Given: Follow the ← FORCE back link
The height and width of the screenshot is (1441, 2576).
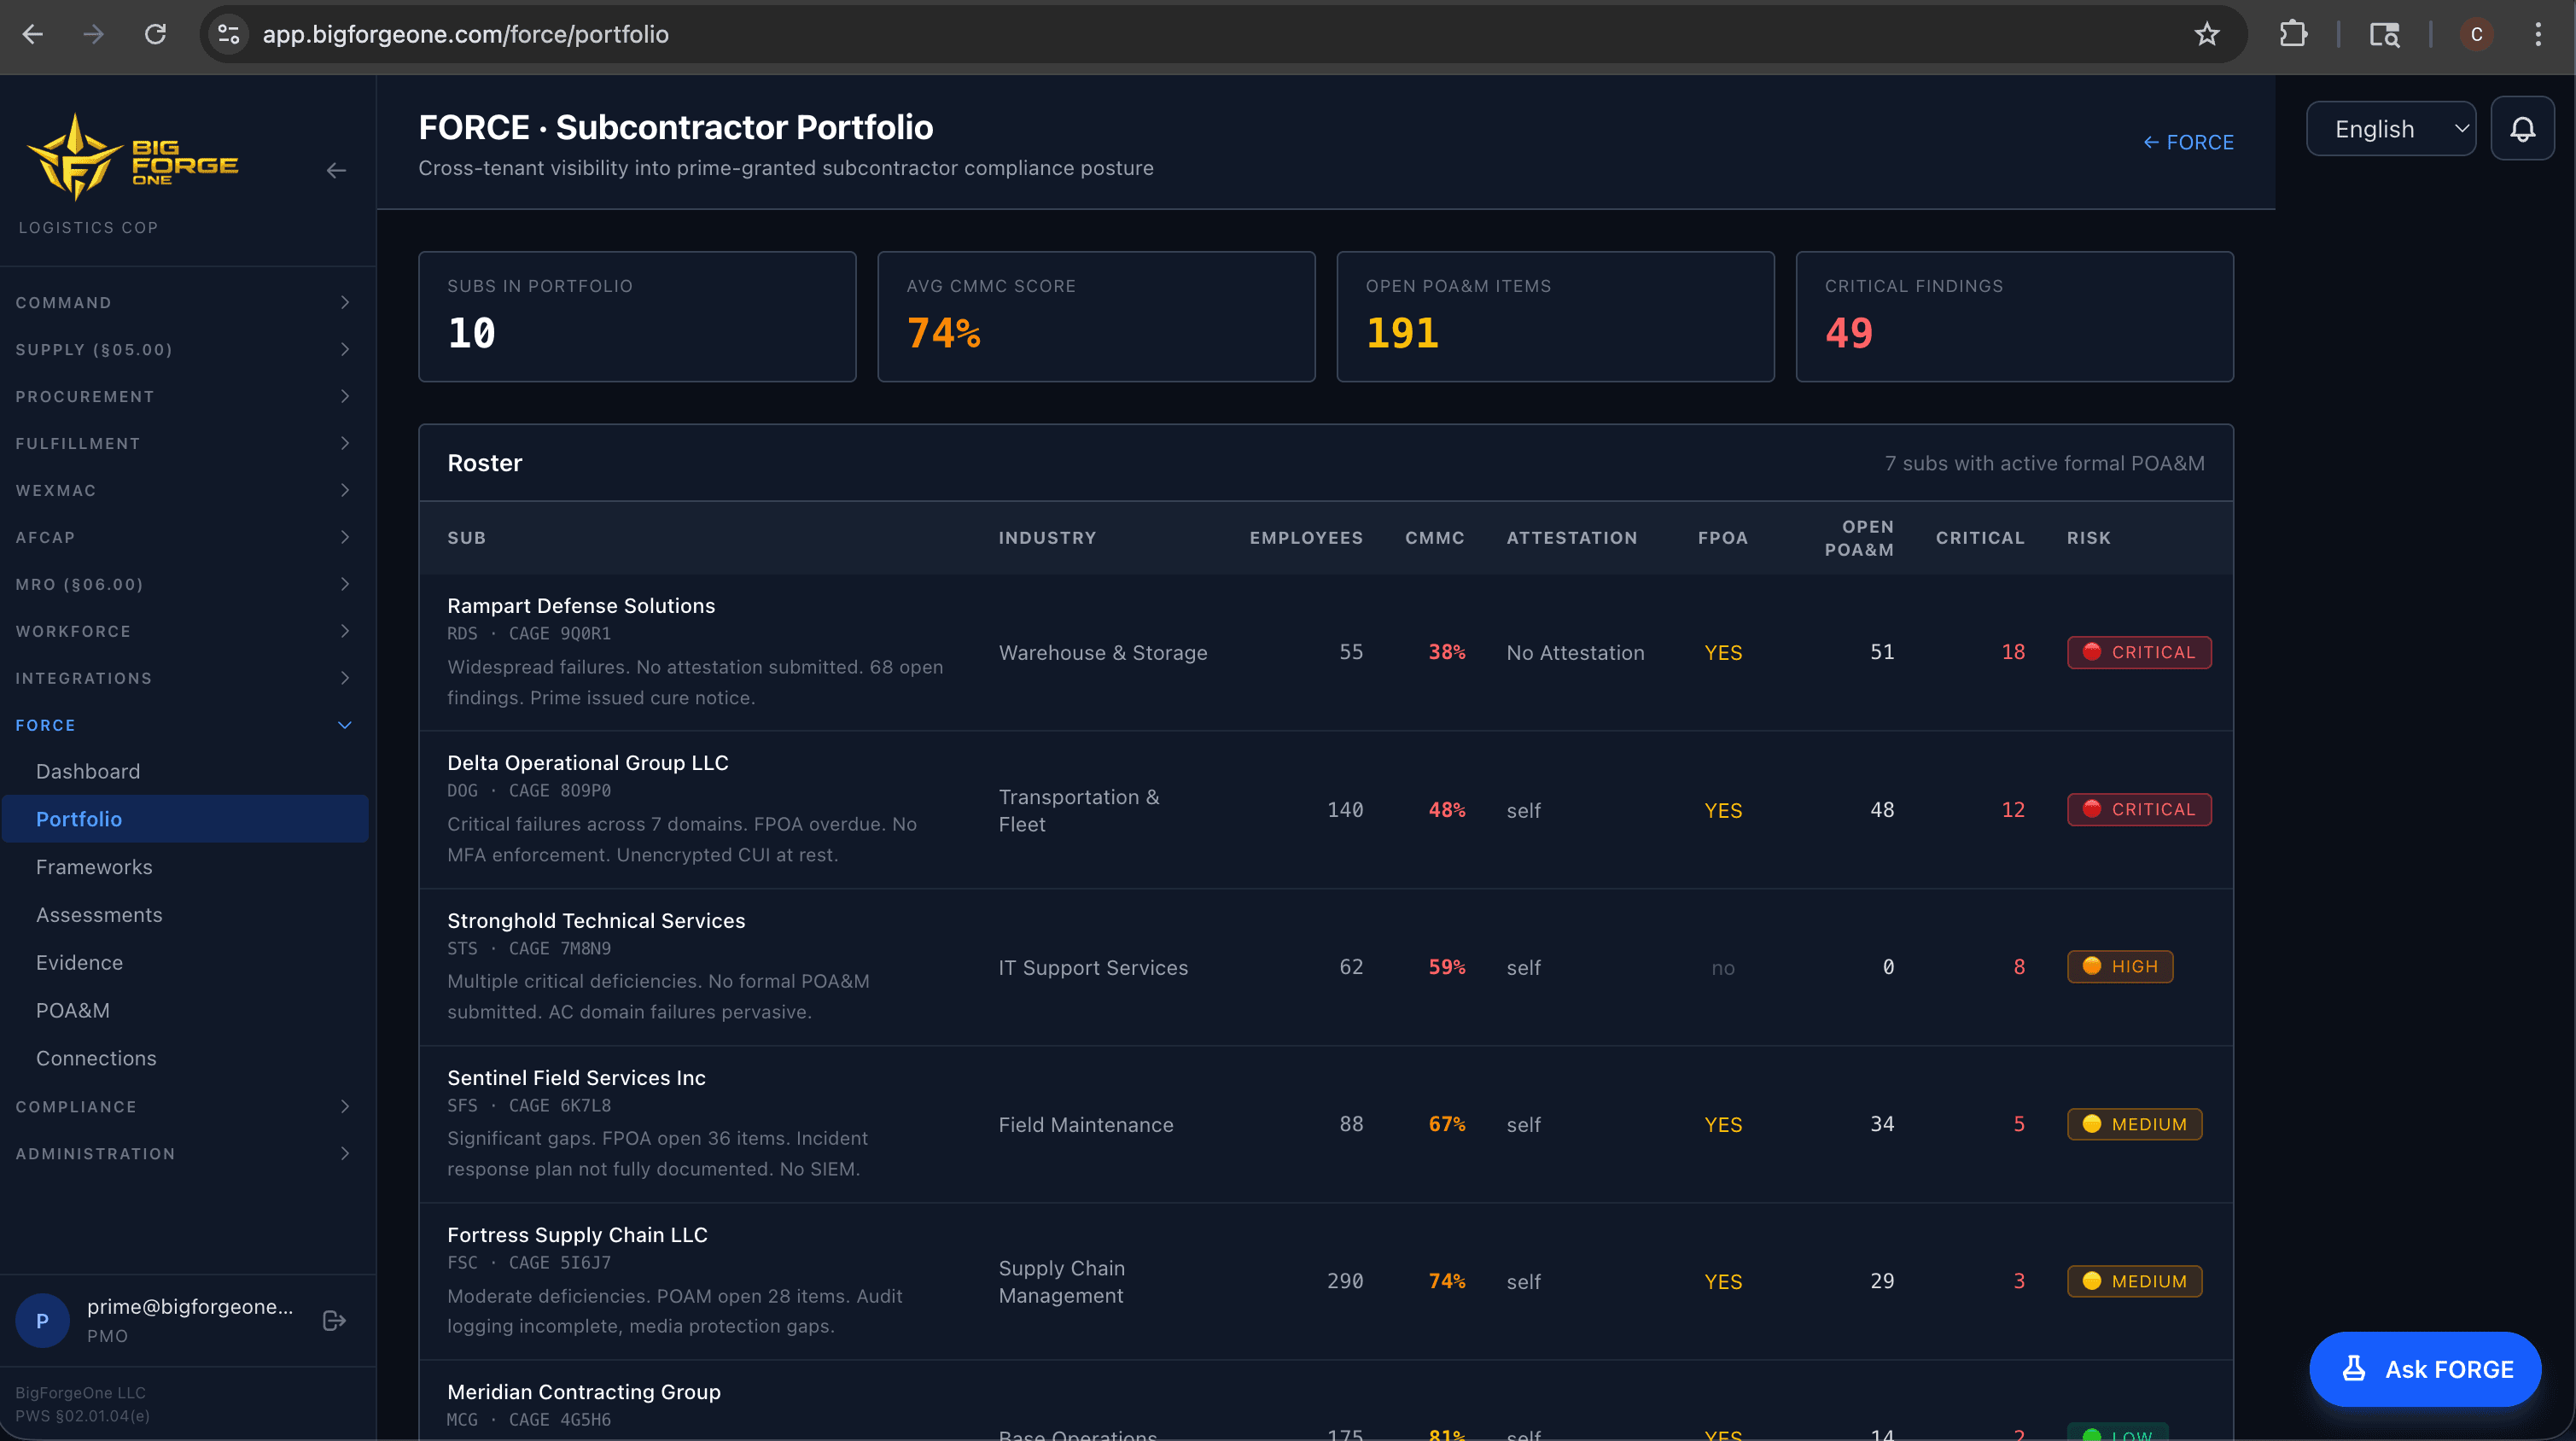Looking at the screenshot, I should (x=2188, y=142).
